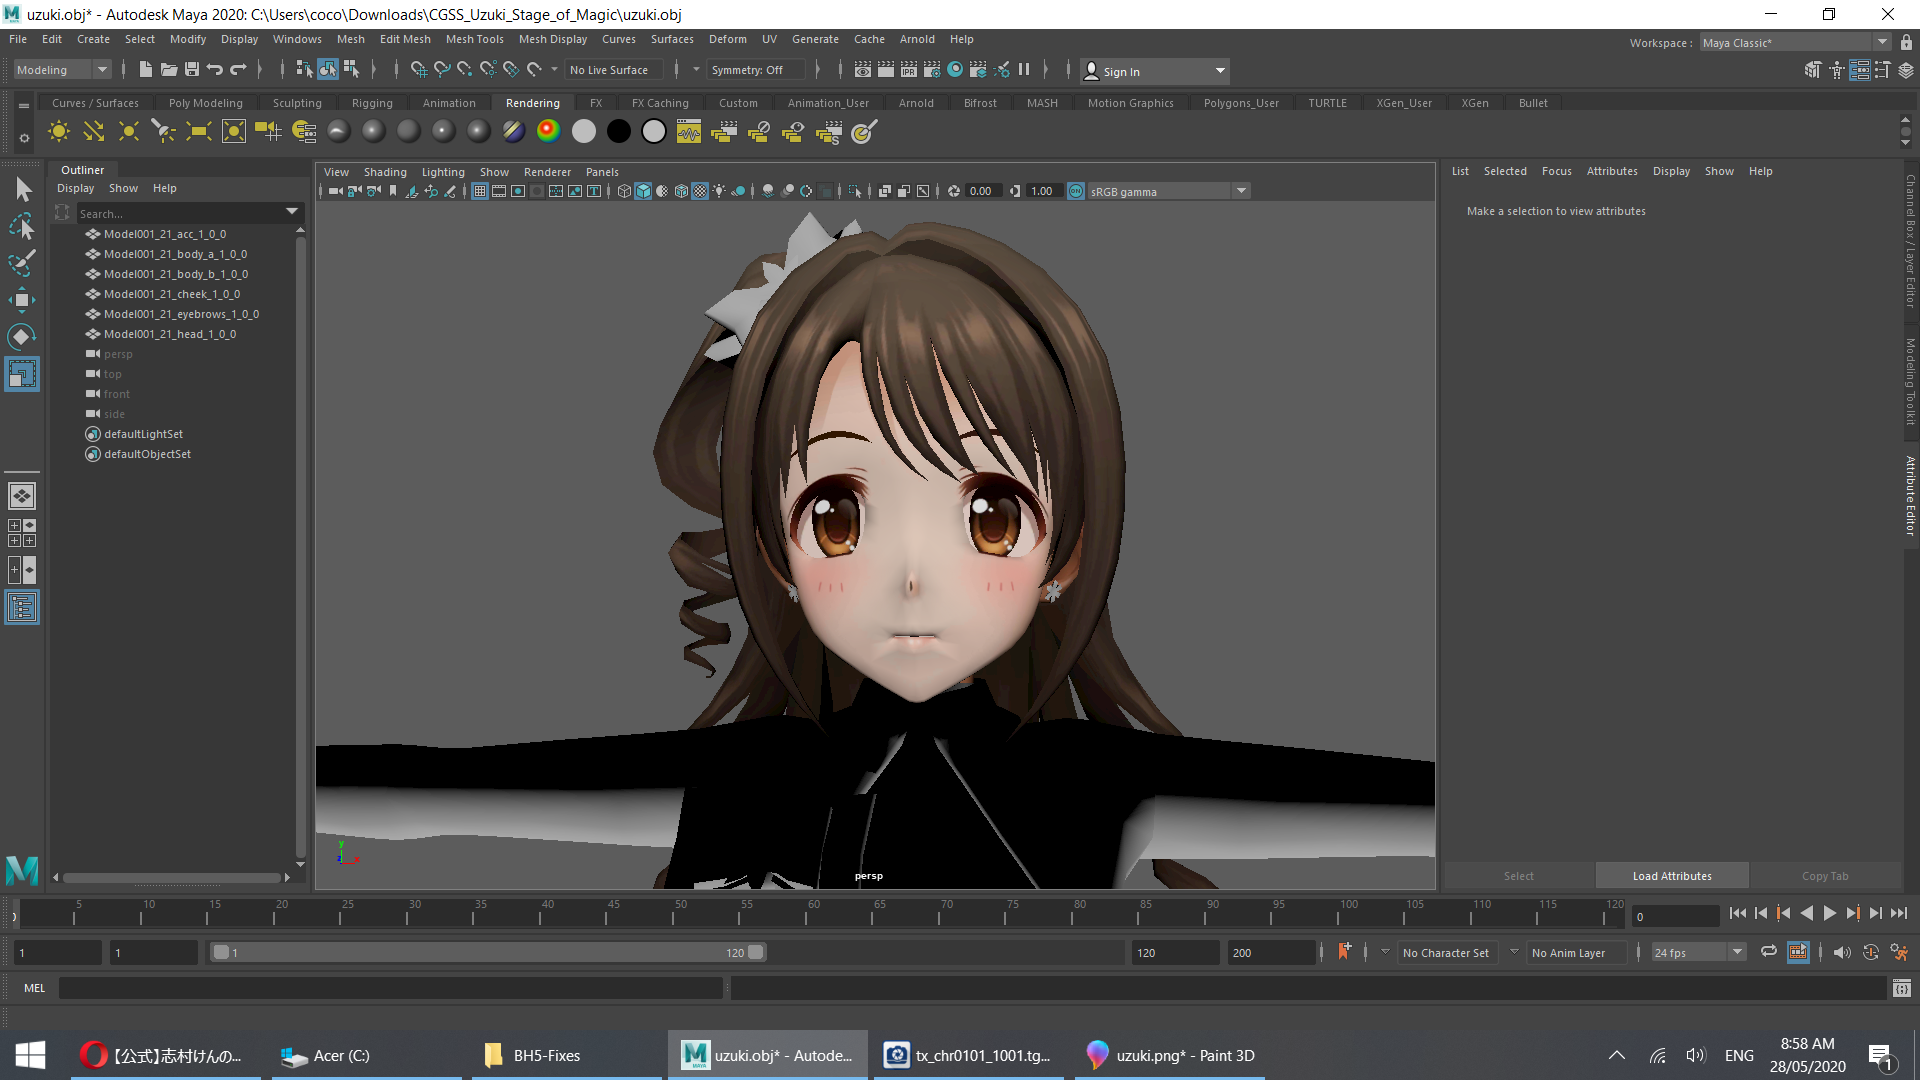Open the Render View icon
Screen dimensions: 1920x1080
(x=862, y=69)
